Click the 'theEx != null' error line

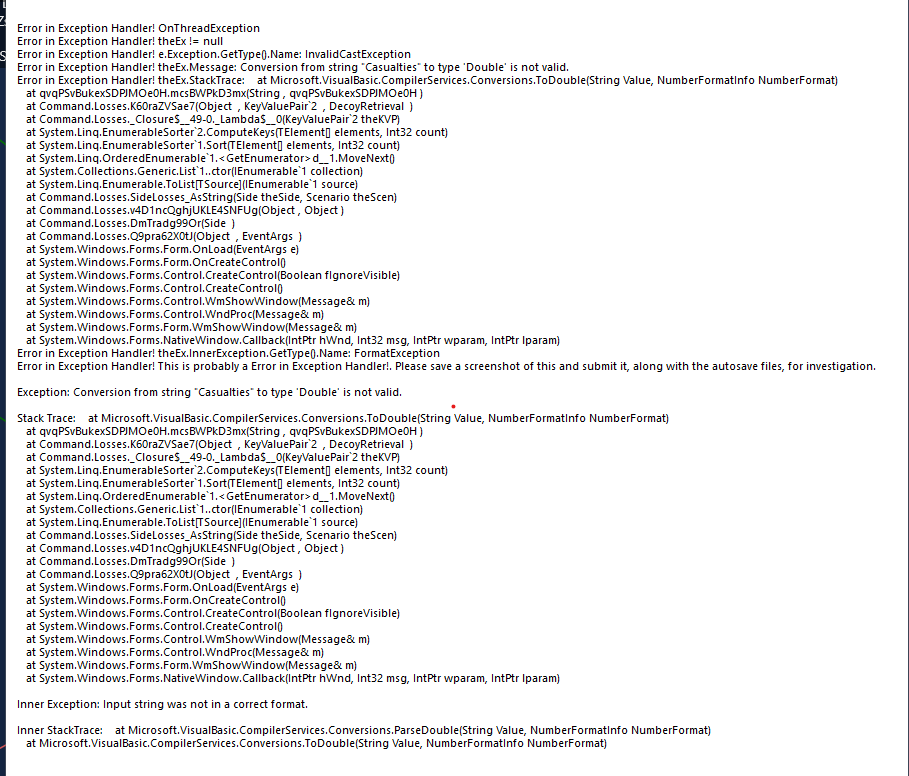point(119,41)
